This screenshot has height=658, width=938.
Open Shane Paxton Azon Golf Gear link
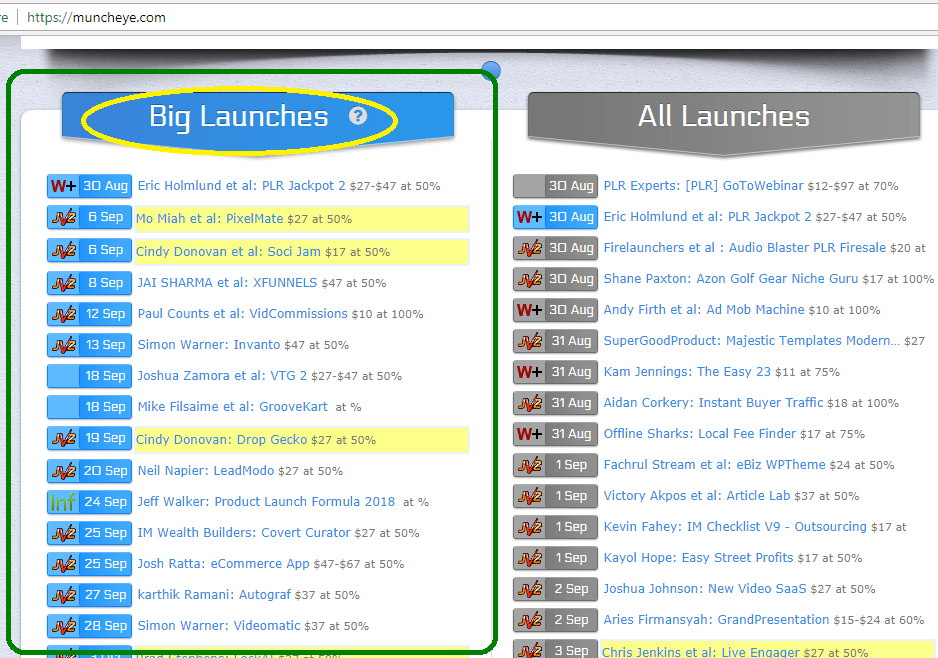point(731,279)
